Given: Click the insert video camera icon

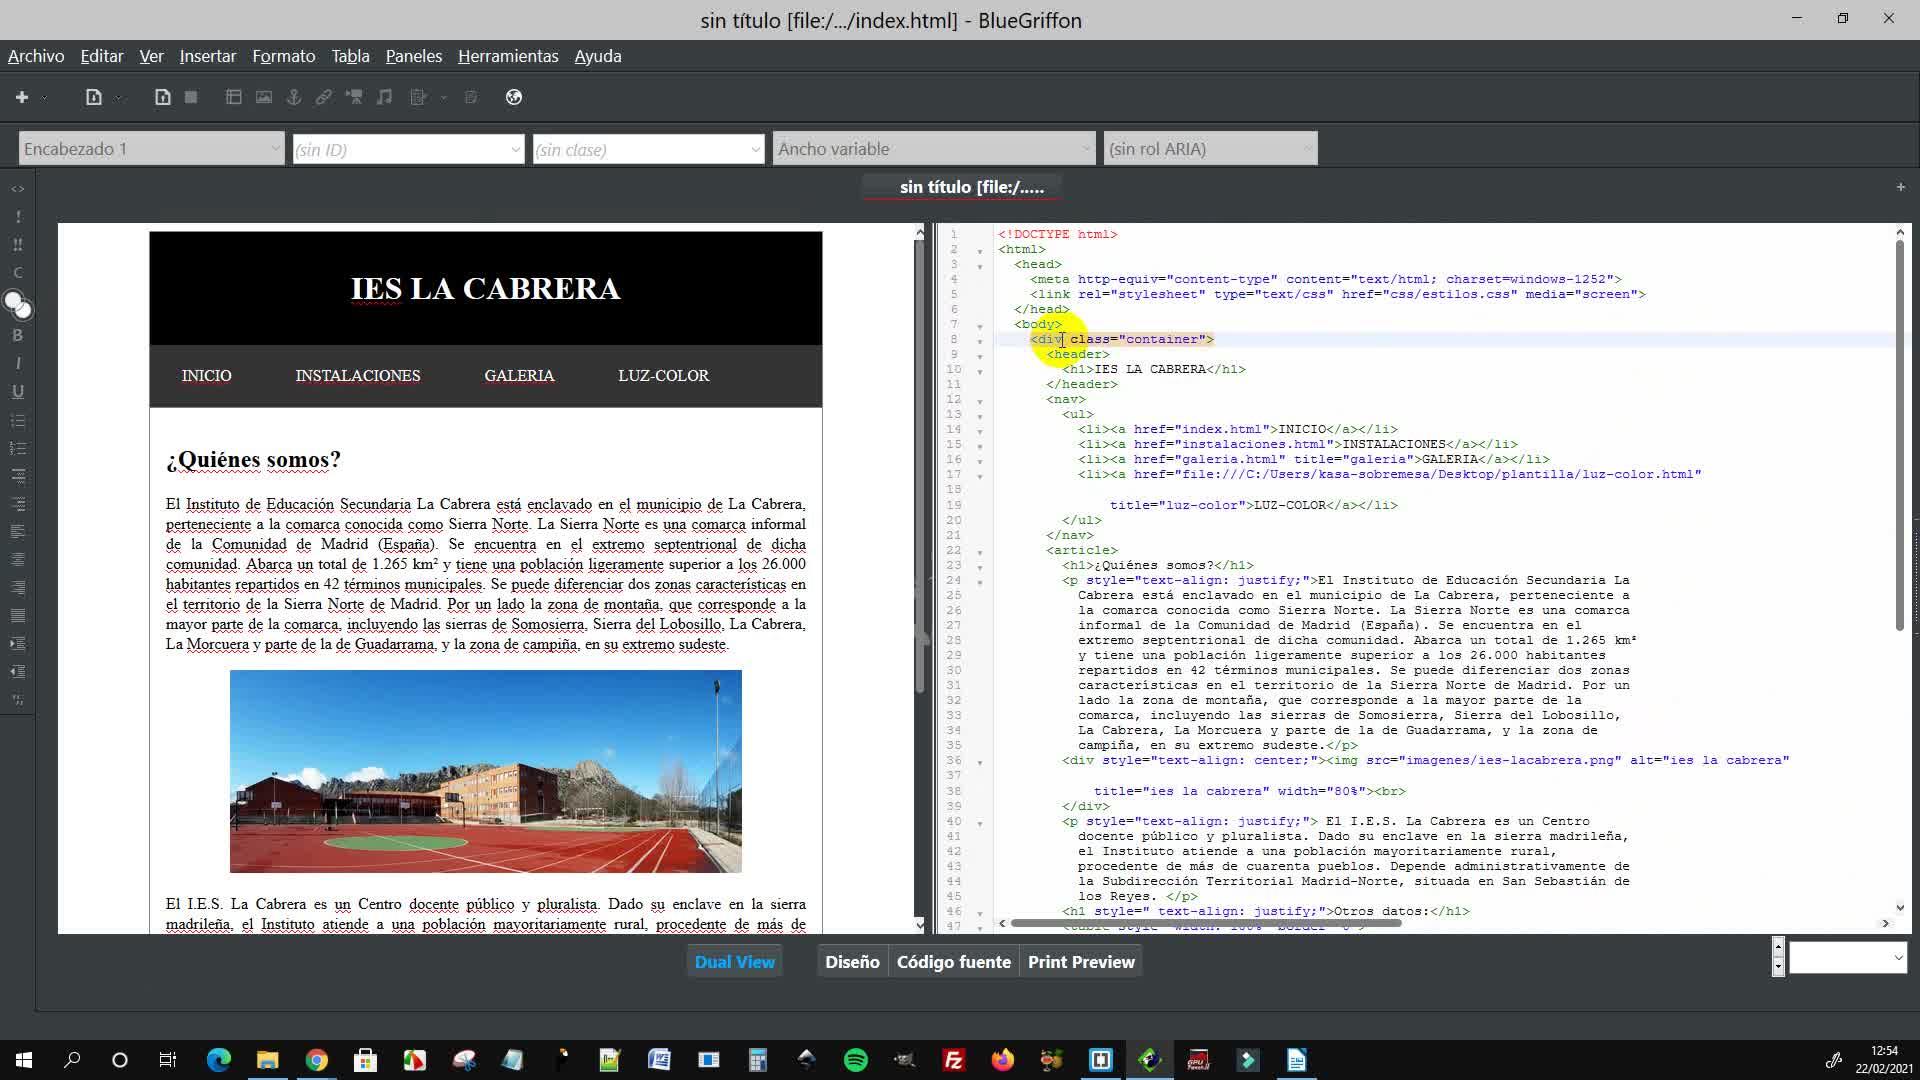Looking at the screenshot, I should (x=354, y=97).
